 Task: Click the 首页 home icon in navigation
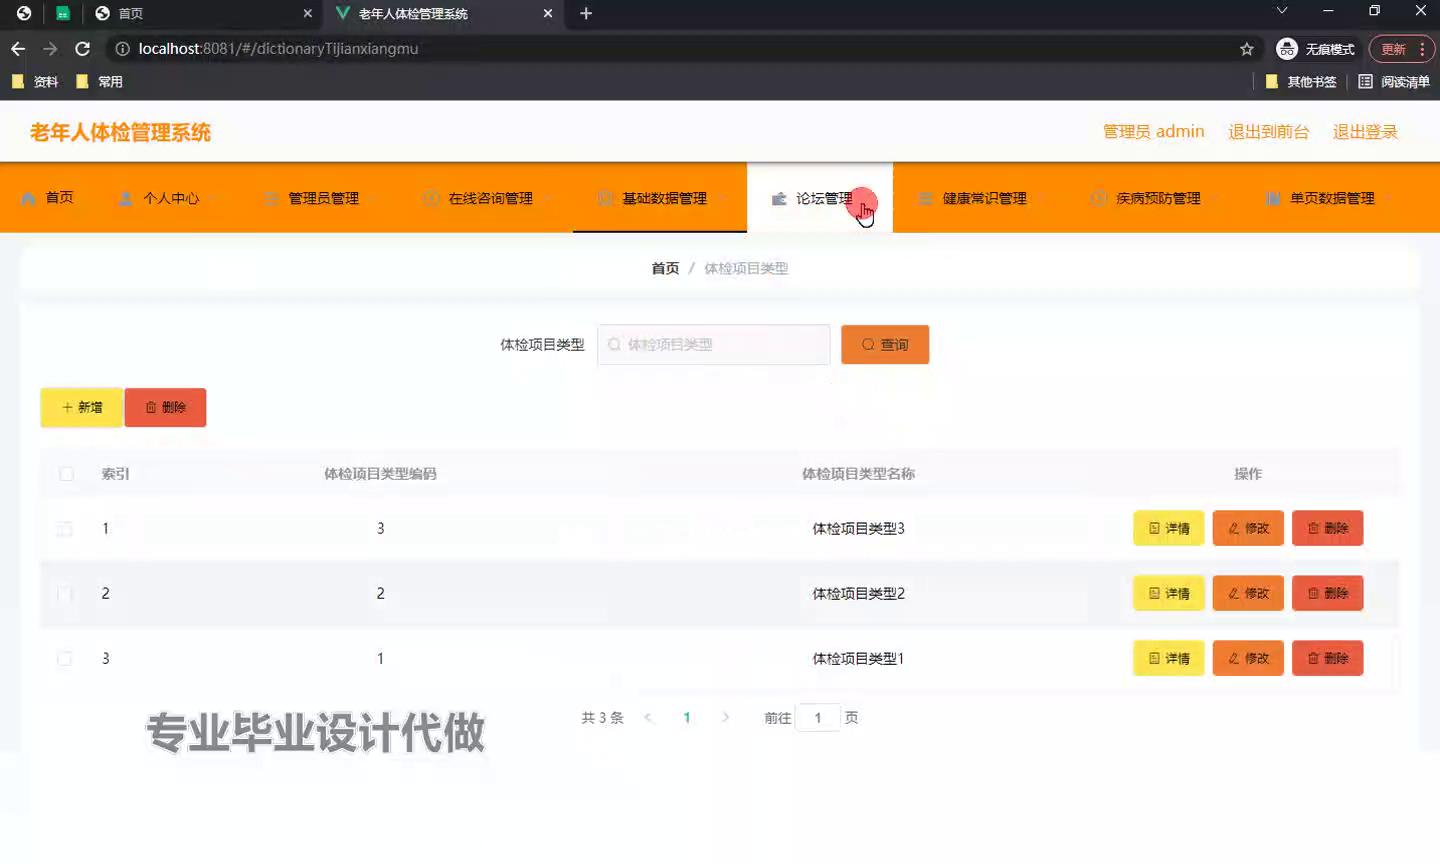pyautogui.click(x=29, y=198)
